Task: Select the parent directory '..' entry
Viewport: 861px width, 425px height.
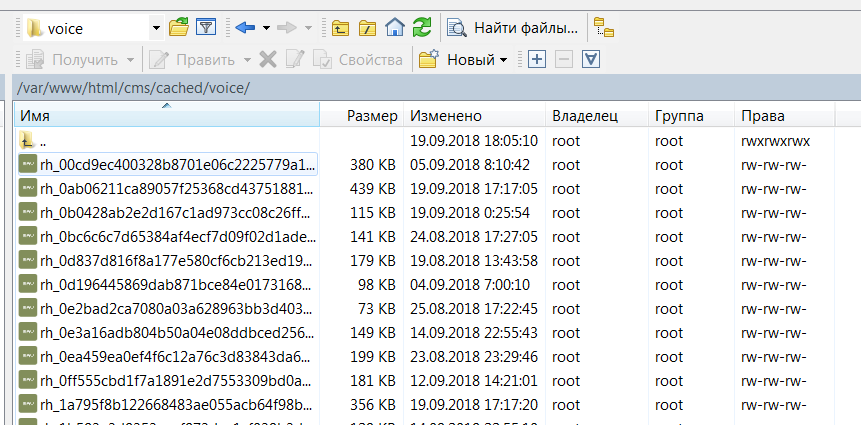Action: (45, 140)
